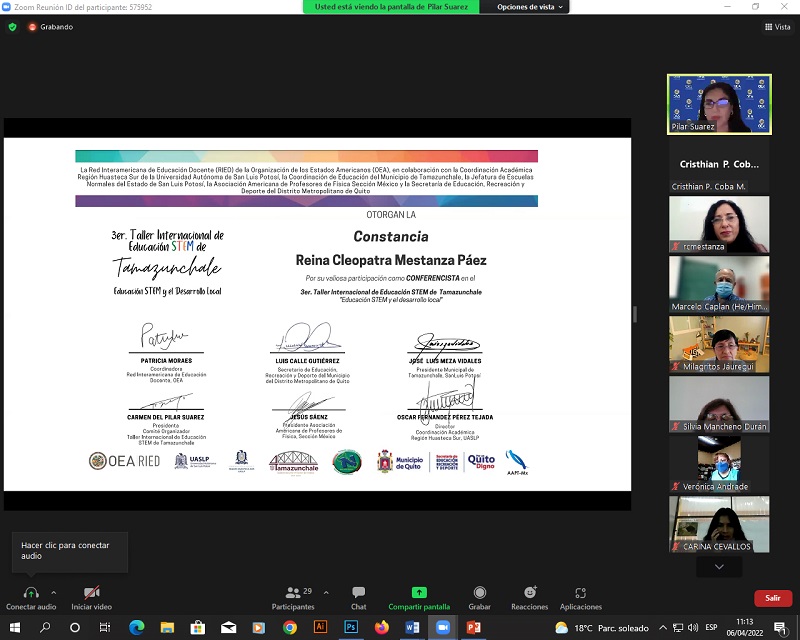Expand the Participantes options arrow
The image size is (800, 640).
coord(326,593)
